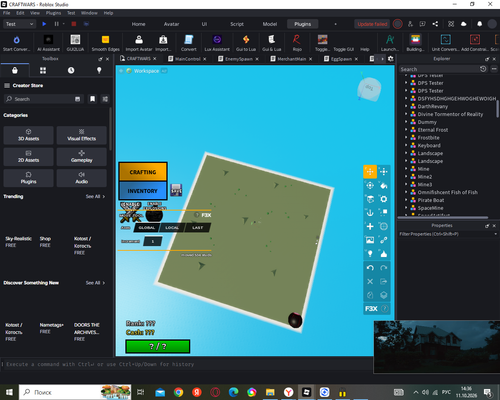Viewport: 500px width, 400px height.
Task: Start playtest with the blue Play button
Action: pos(44,24)
